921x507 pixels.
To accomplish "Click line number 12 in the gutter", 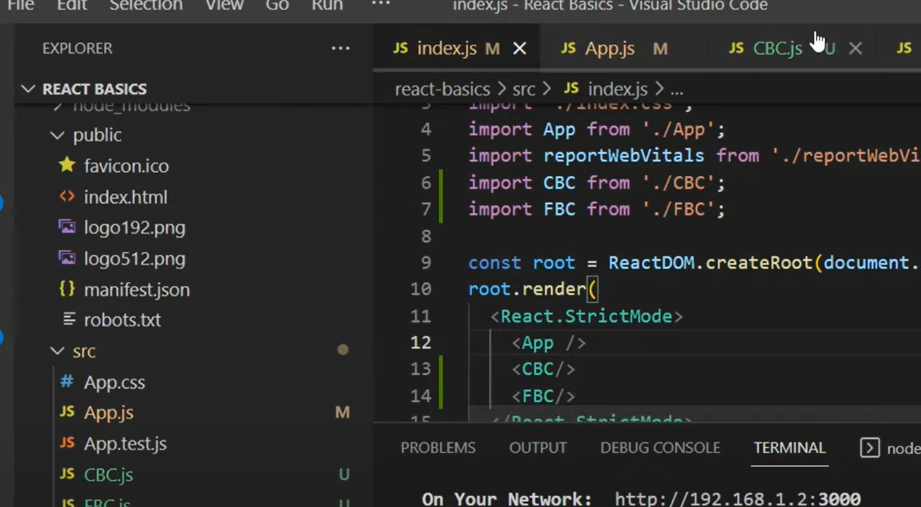I will tap(421, 343).
